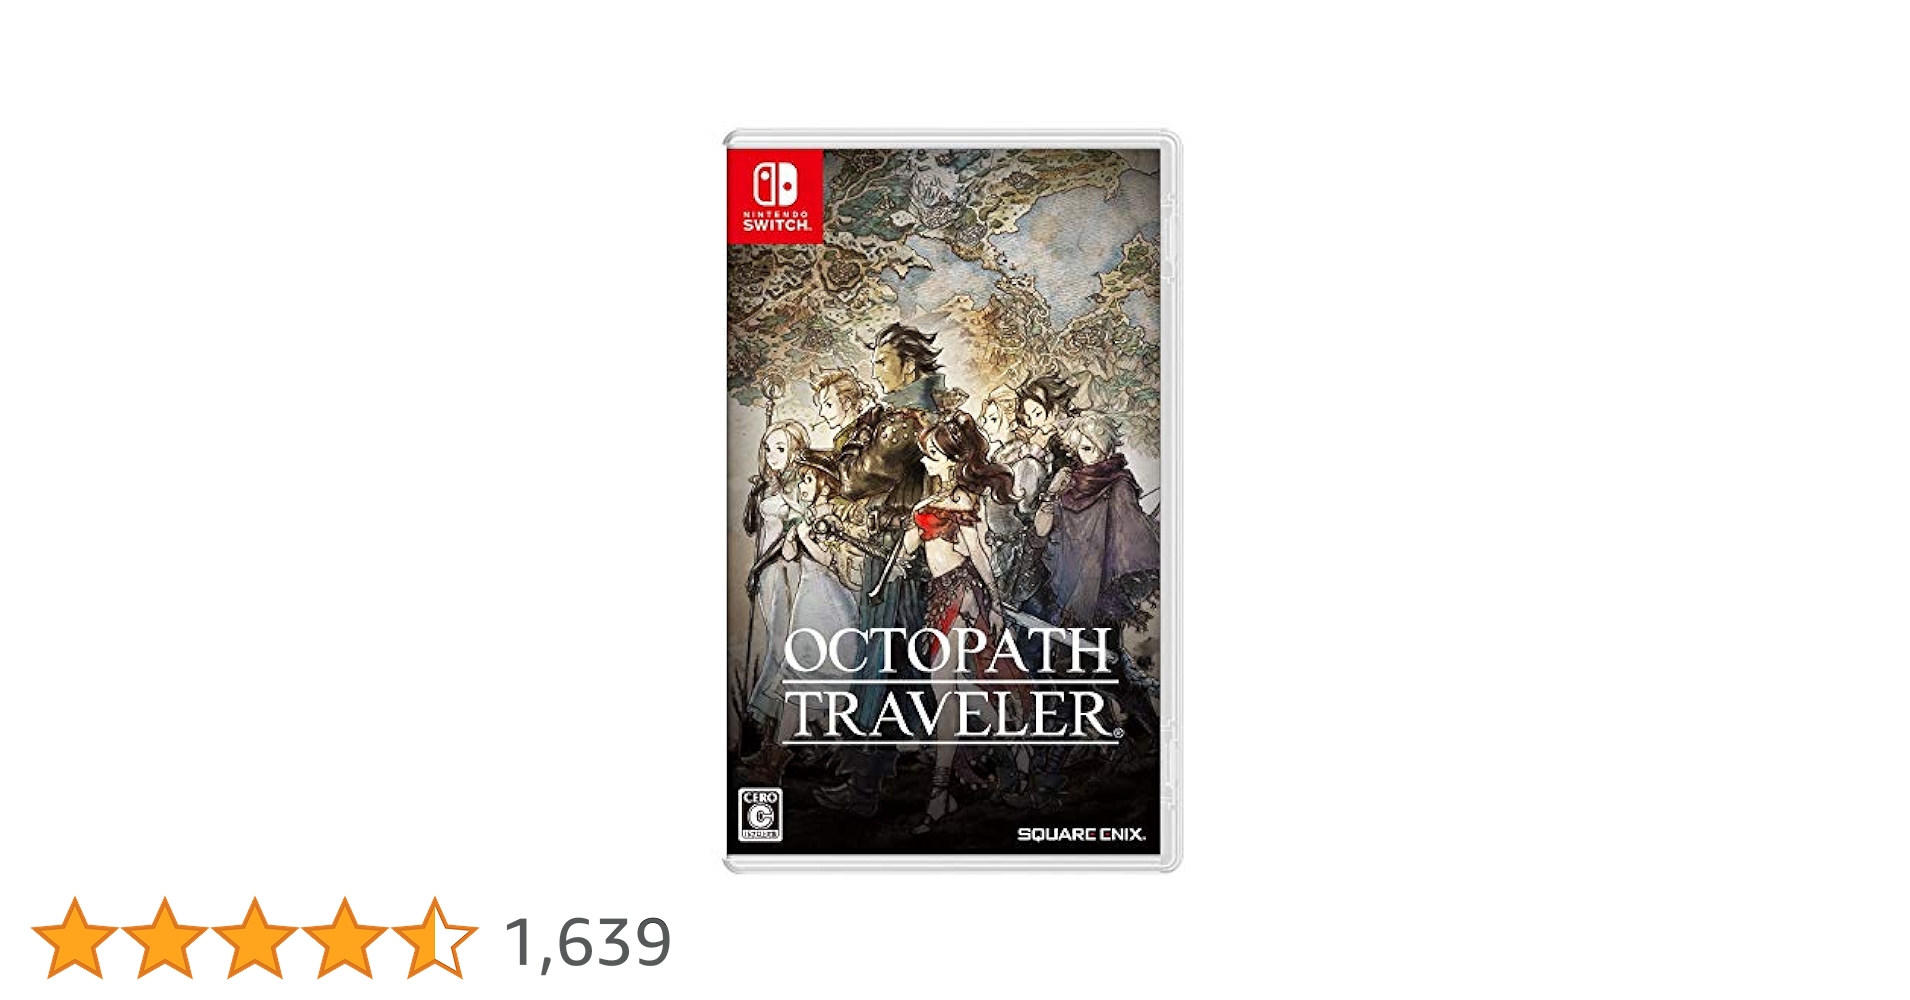Click the second rating star

click(x=165, y=938)
